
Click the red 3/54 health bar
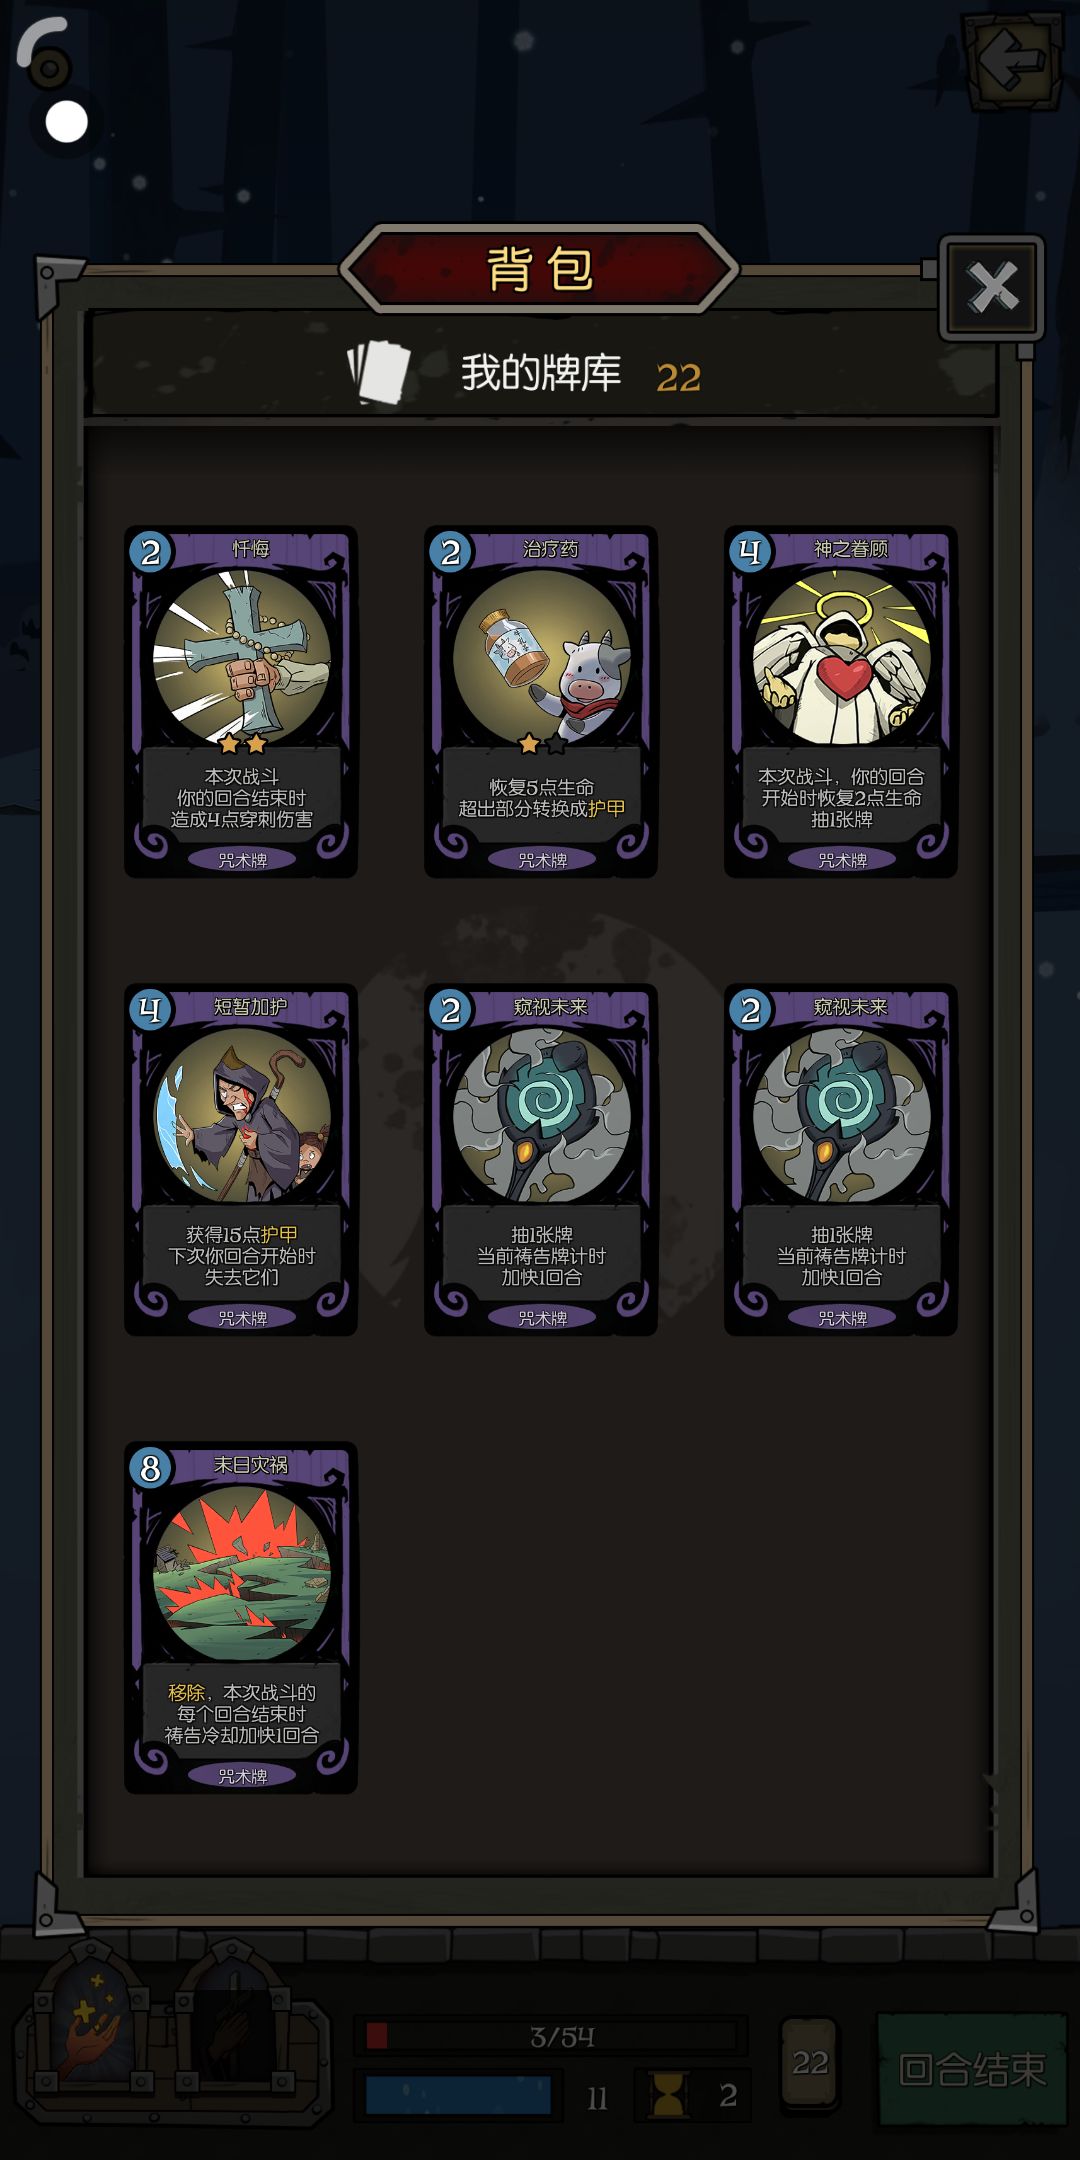click(x=551, y=2036)
